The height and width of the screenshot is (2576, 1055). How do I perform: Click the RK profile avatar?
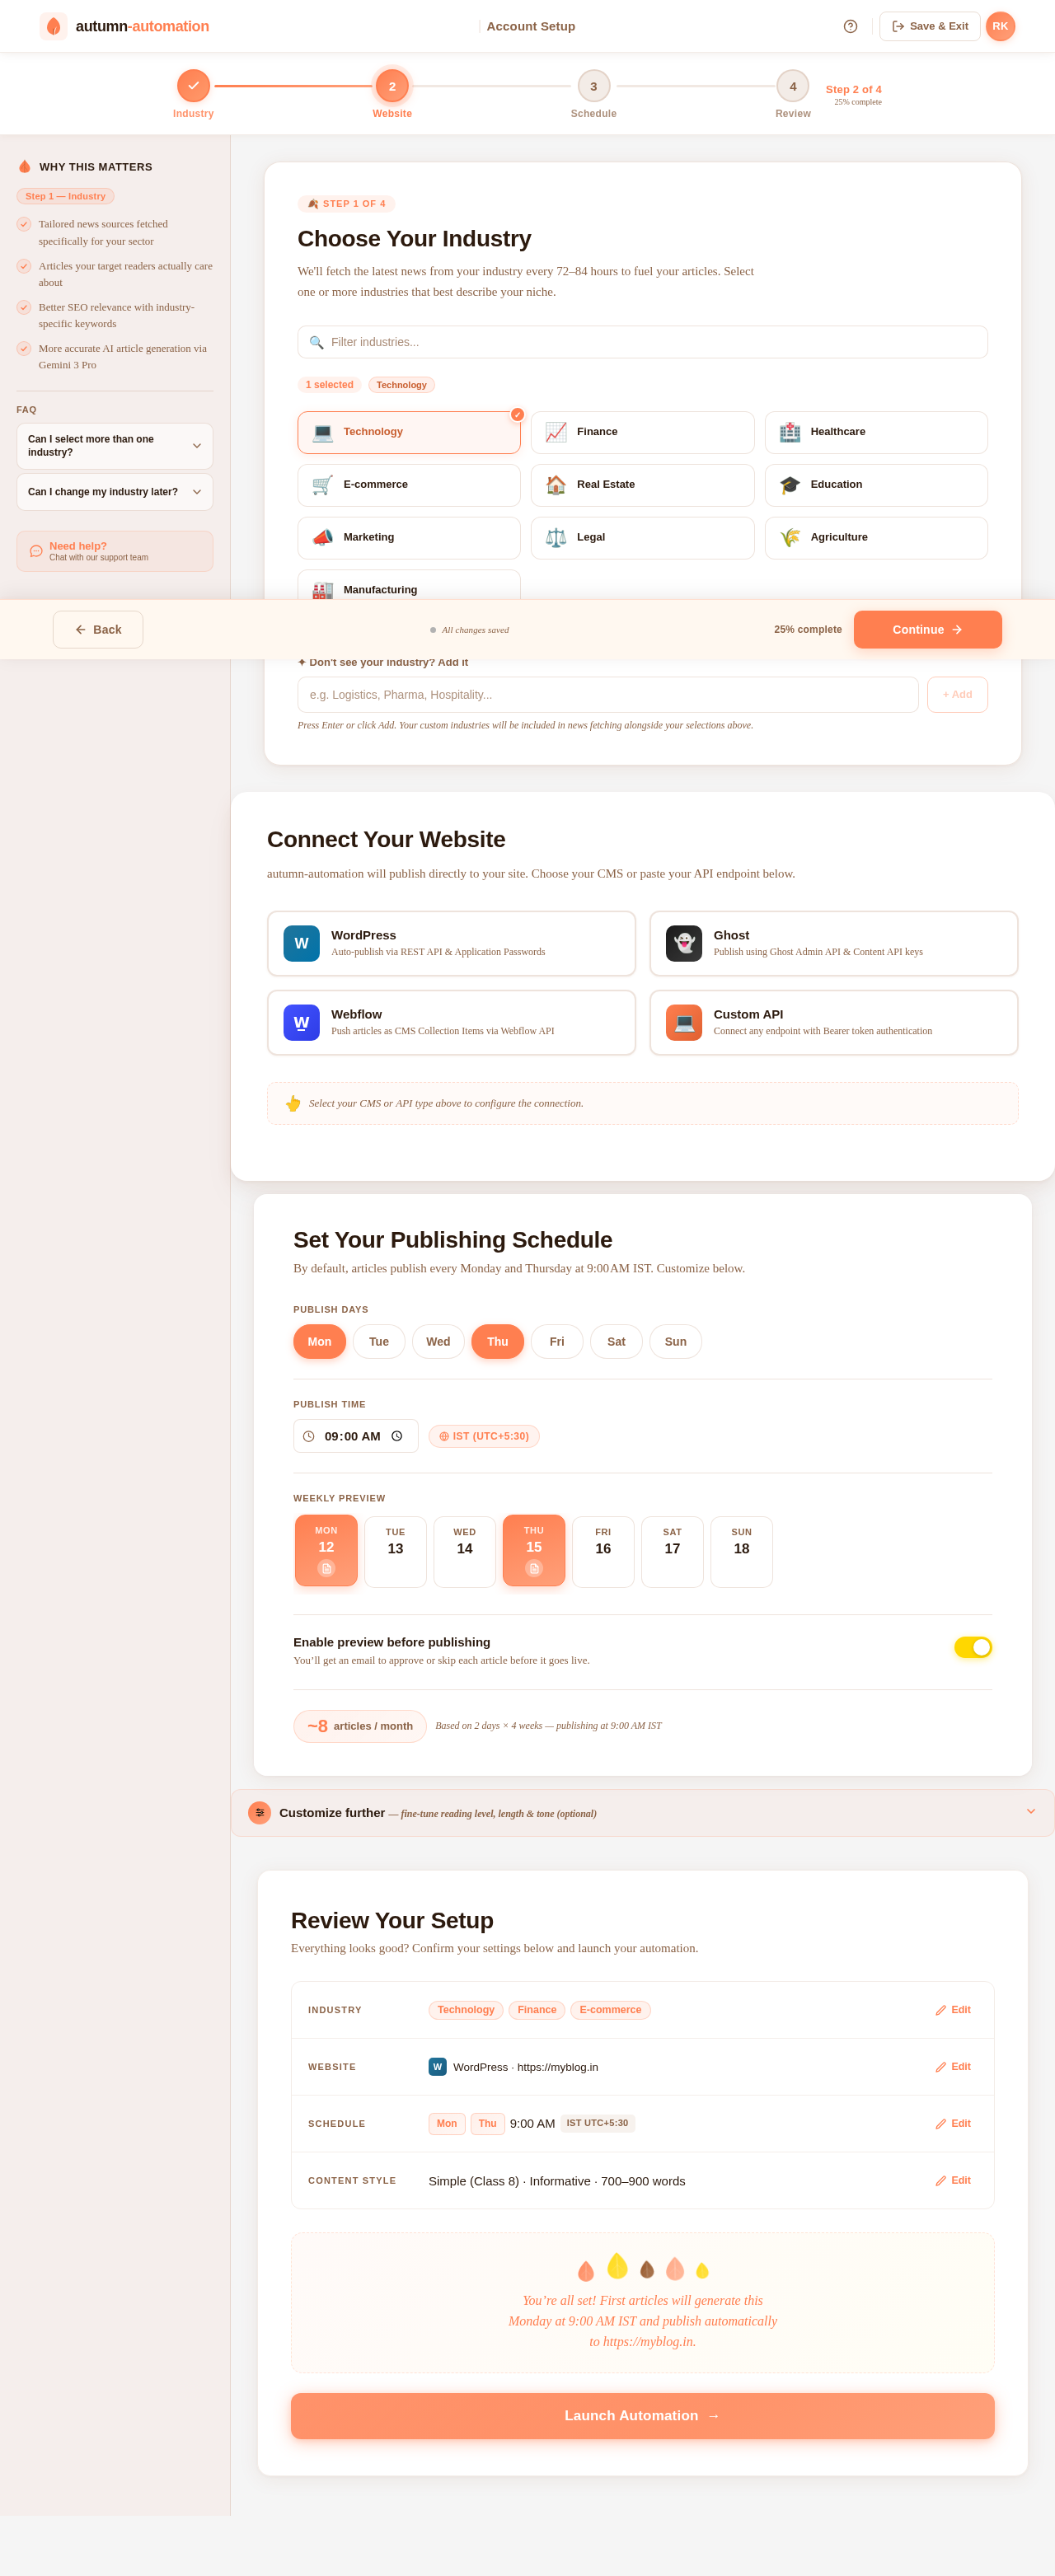(x=1000, y=27)
